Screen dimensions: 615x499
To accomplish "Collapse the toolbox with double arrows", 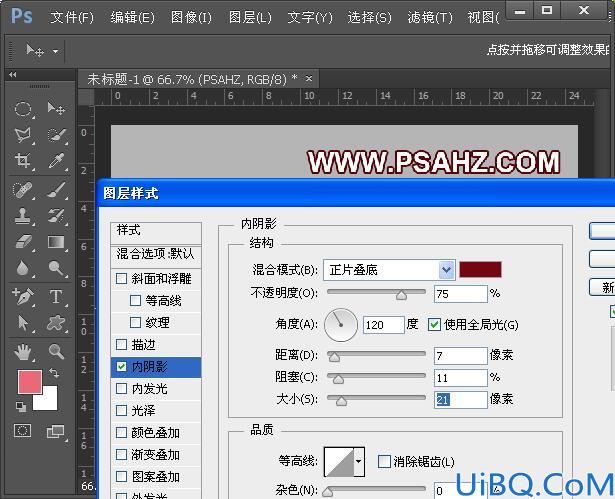I will [13, 74].
